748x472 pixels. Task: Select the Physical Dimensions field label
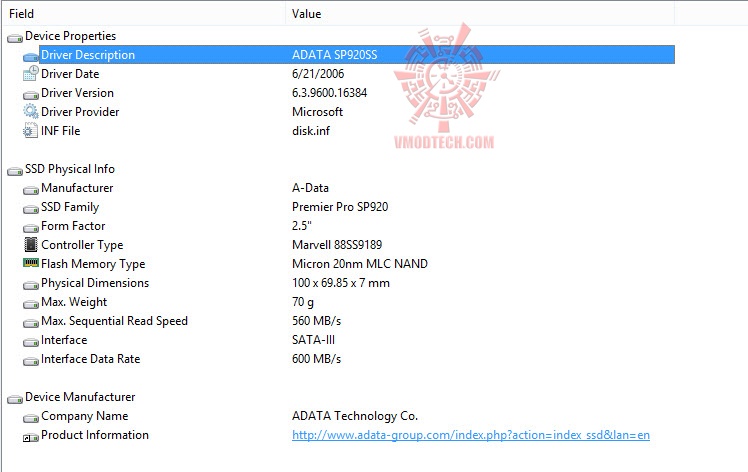coord(95,283)
